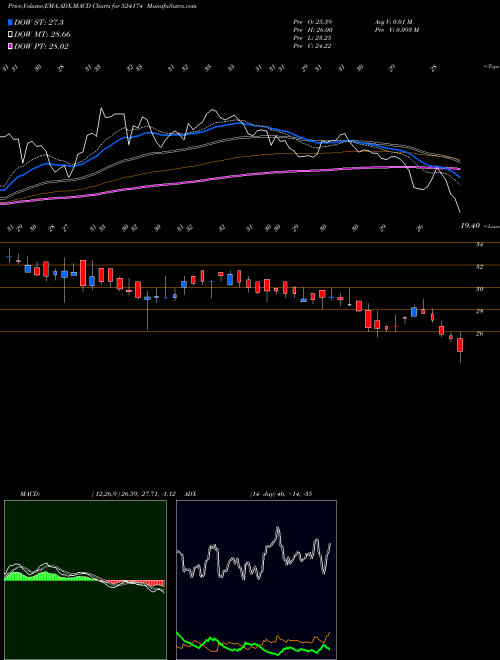Click the 32 price axis label
This screenshot has width=500, height=660.
click(479, 266)
